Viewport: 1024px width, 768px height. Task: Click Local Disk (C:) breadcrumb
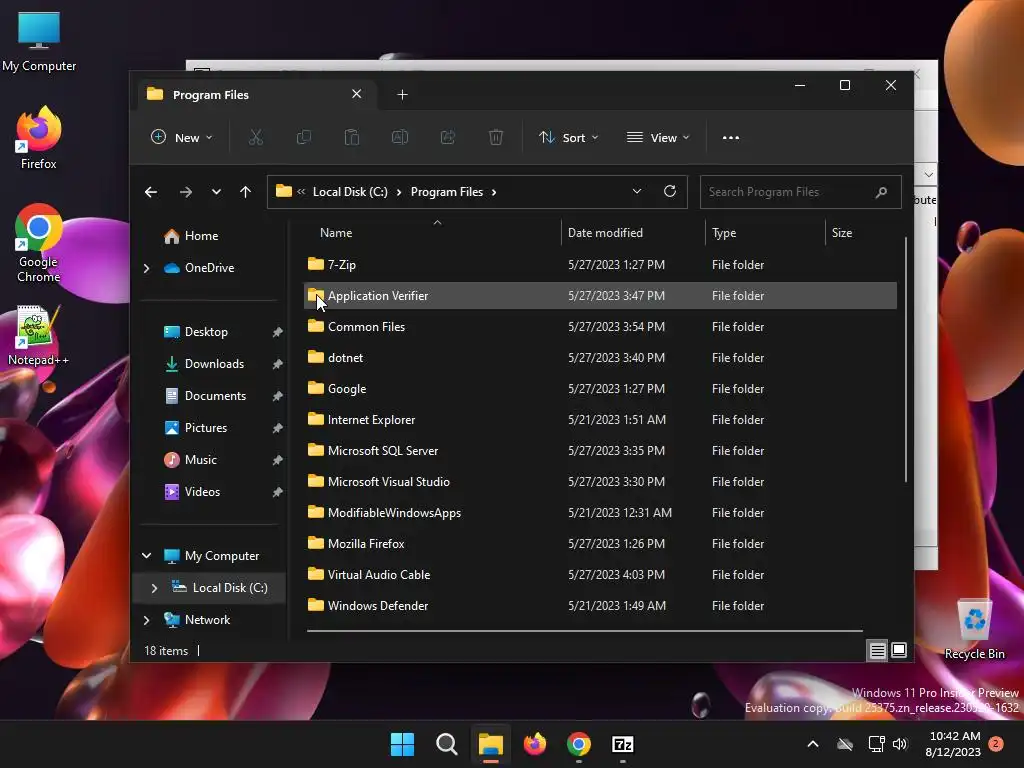point(350,192)
